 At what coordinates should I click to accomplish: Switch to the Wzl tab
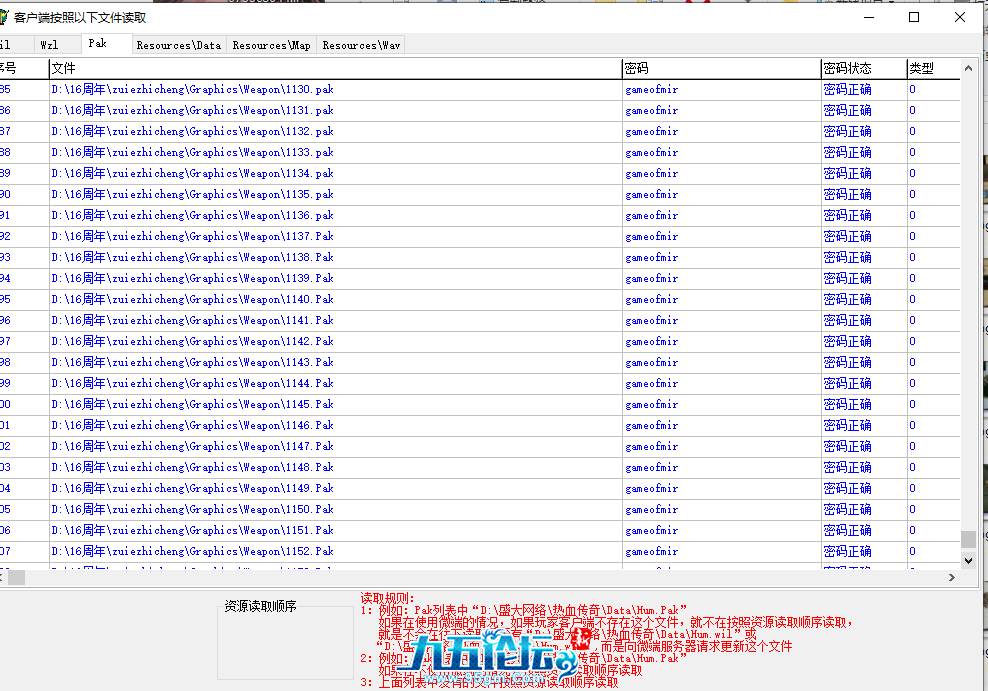click(55, 45)
